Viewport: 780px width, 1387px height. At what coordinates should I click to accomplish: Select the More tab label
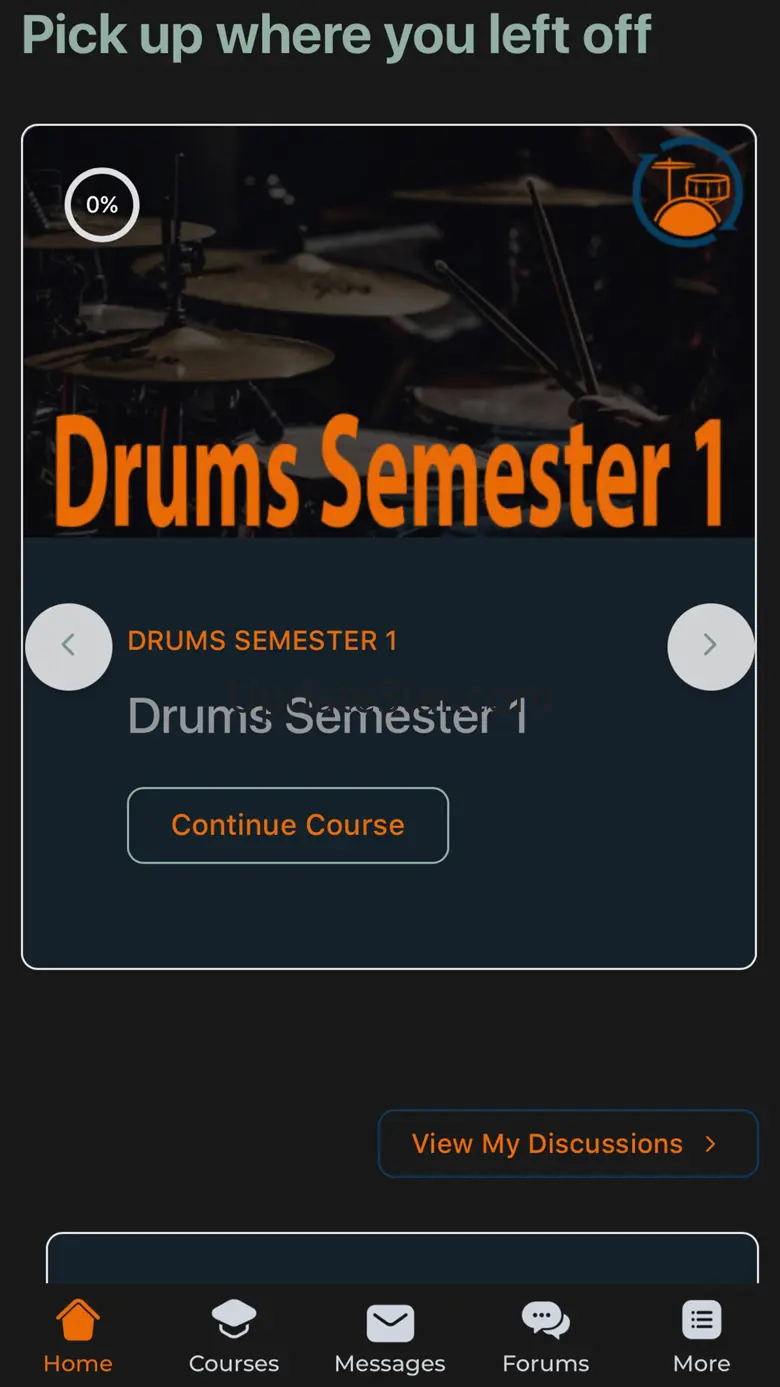tap(702, 1364)
